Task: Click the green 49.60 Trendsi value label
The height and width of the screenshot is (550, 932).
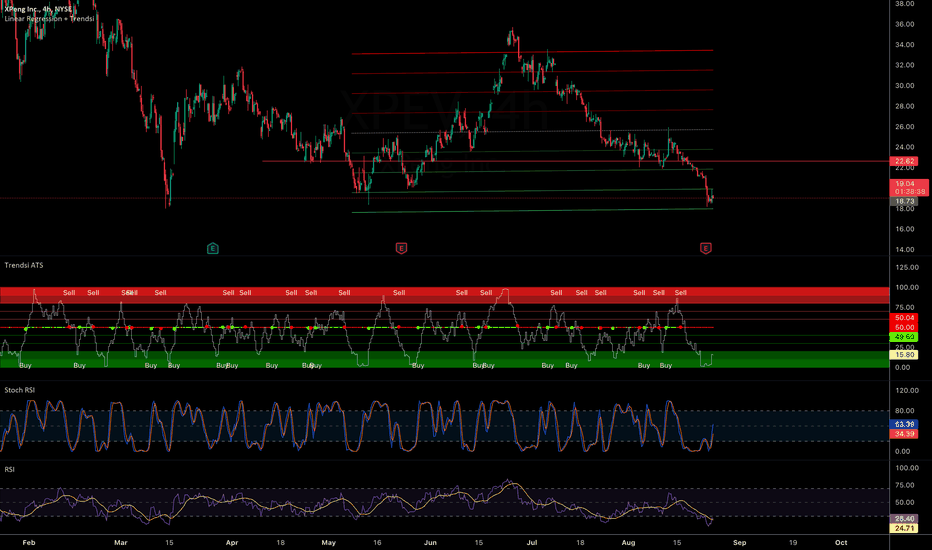Action: (x=904, y=337)
